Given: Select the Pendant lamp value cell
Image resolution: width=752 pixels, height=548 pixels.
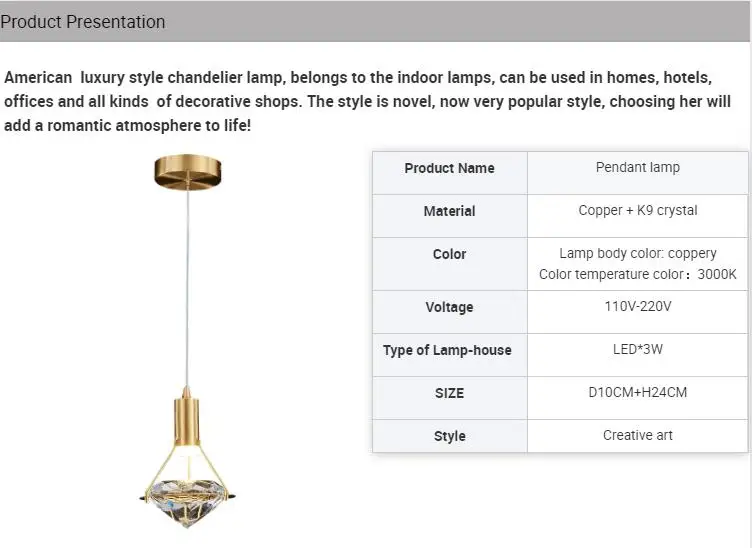Looking at the screenshot, I should coord(637,168).
